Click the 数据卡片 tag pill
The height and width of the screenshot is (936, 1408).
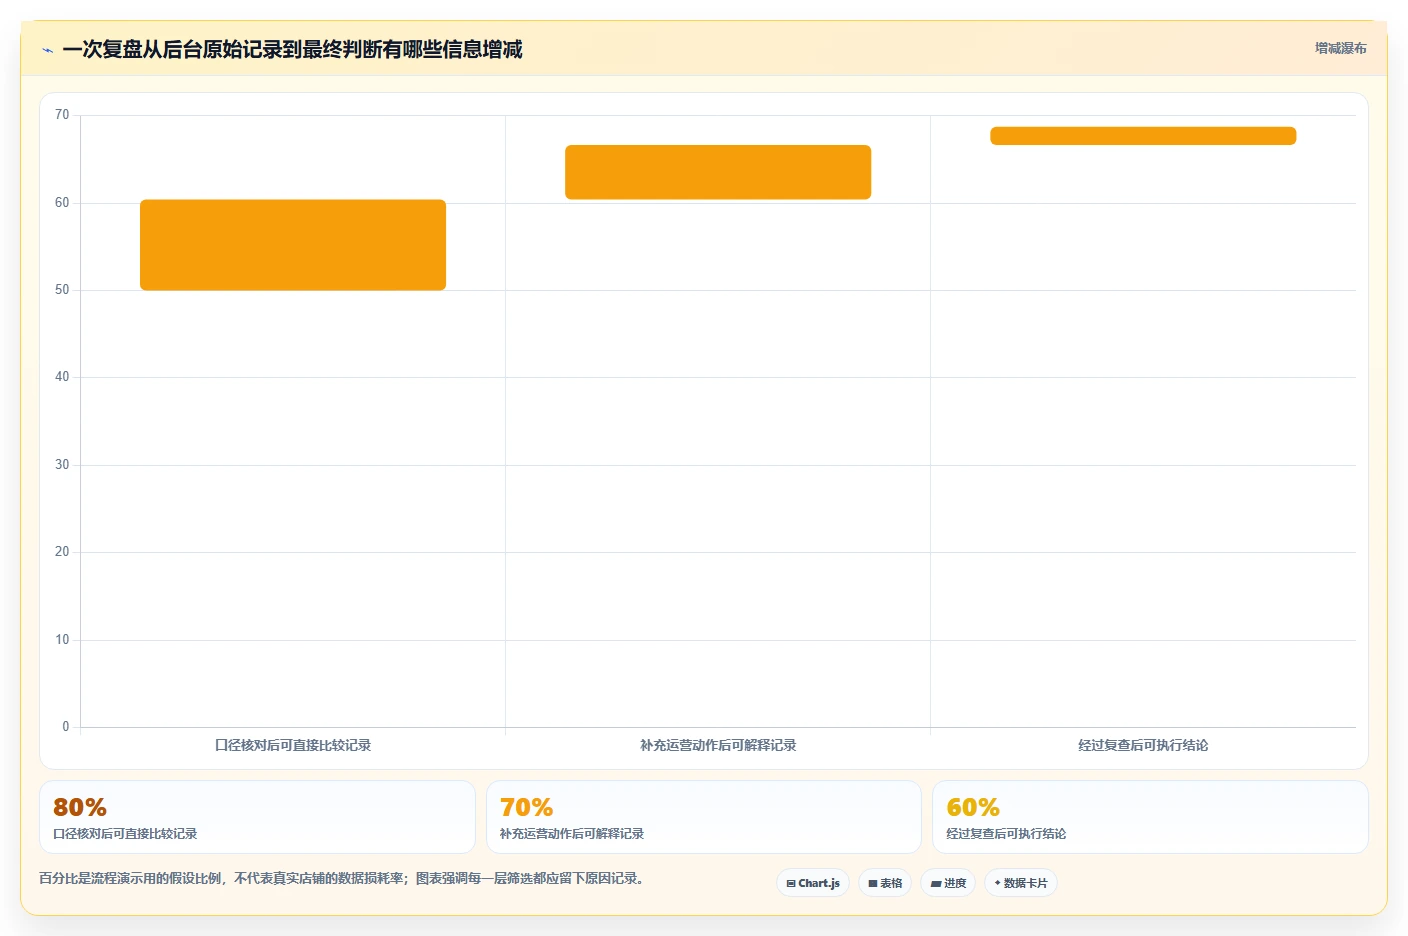click(1021, 883)
